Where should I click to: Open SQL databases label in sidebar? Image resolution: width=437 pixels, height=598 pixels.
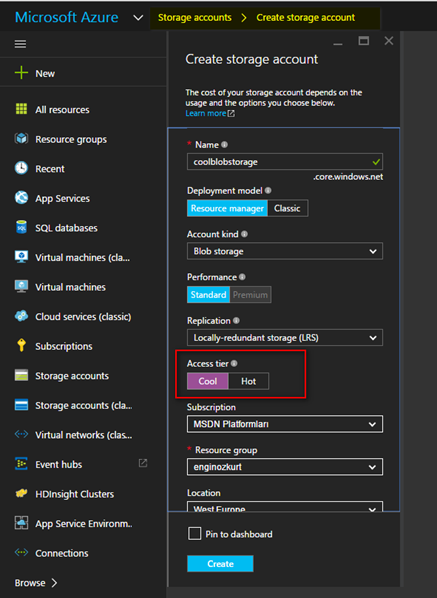pos(66,228)
